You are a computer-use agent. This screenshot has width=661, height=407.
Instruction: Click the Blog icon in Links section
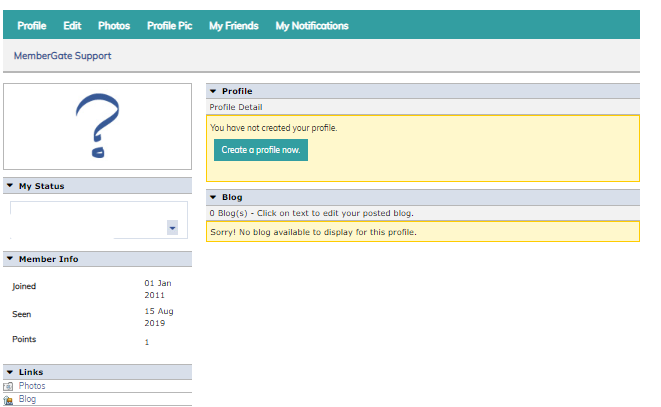8,400
